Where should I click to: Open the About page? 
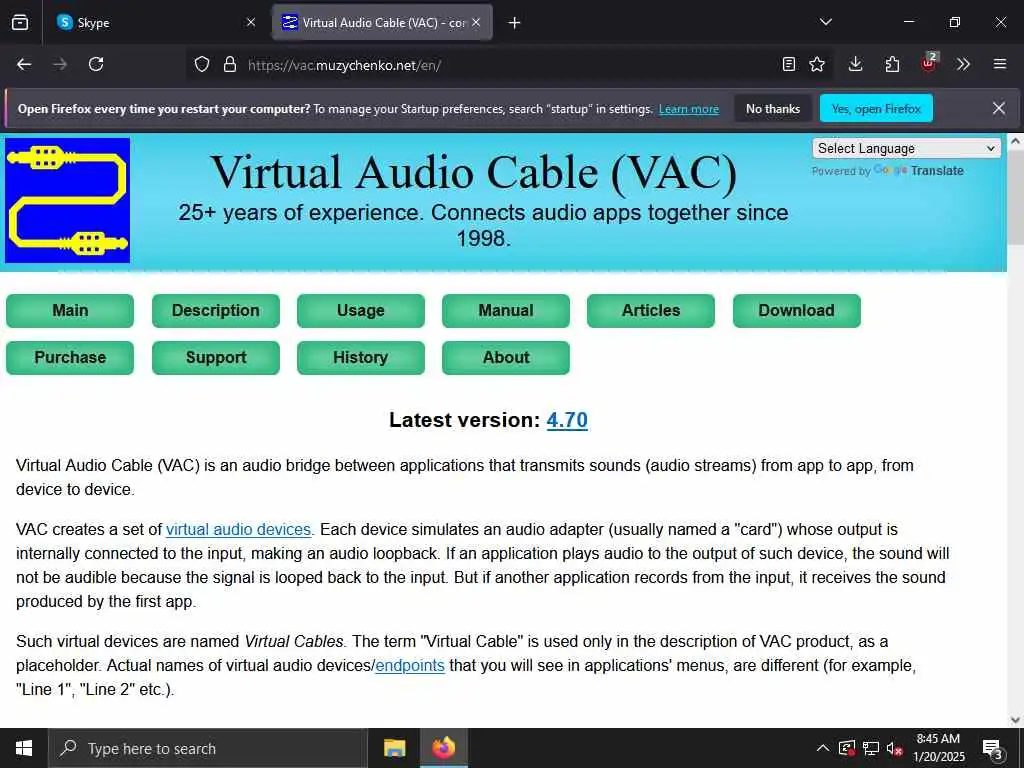[505, 358]
